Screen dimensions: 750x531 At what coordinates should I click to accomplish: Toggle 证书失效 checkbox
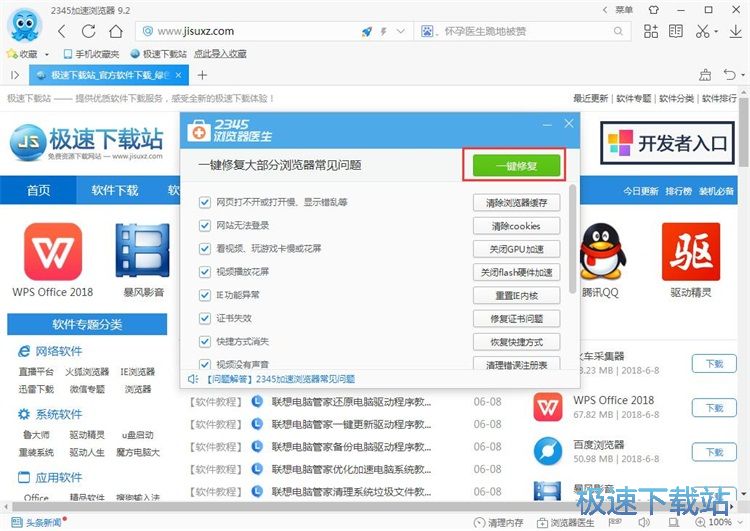205,318
